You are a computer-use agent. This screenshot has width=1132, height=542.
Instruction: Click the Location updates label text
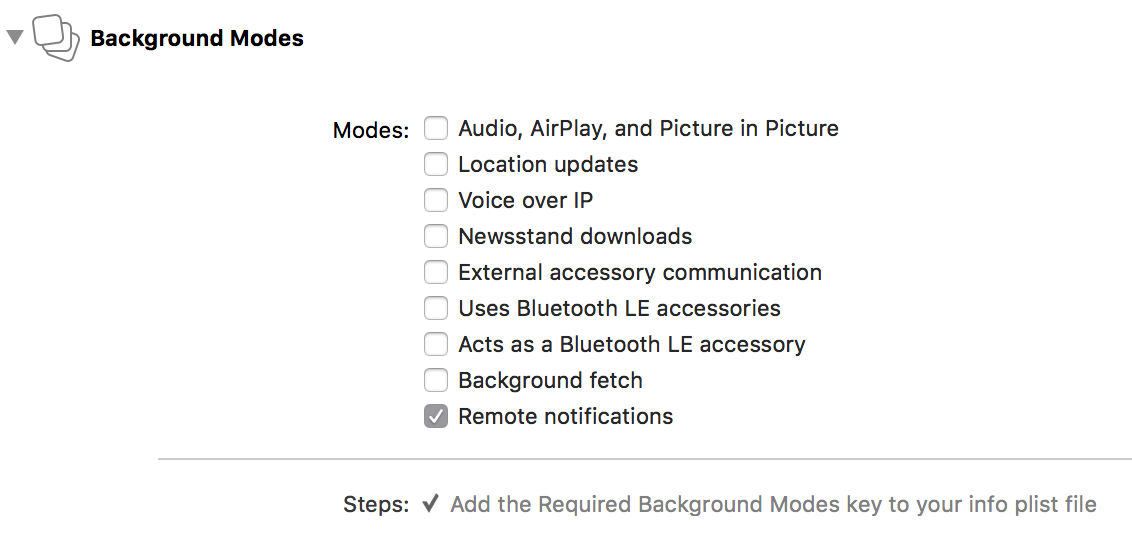coord(548,165)
